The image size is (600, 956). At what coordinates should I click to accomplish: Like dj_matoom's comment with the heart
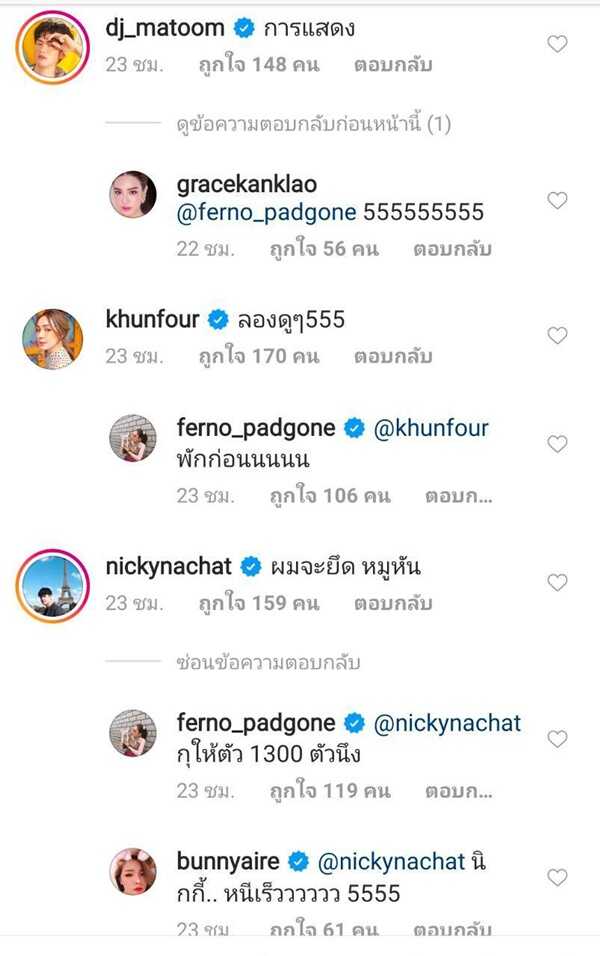(557, 43)
